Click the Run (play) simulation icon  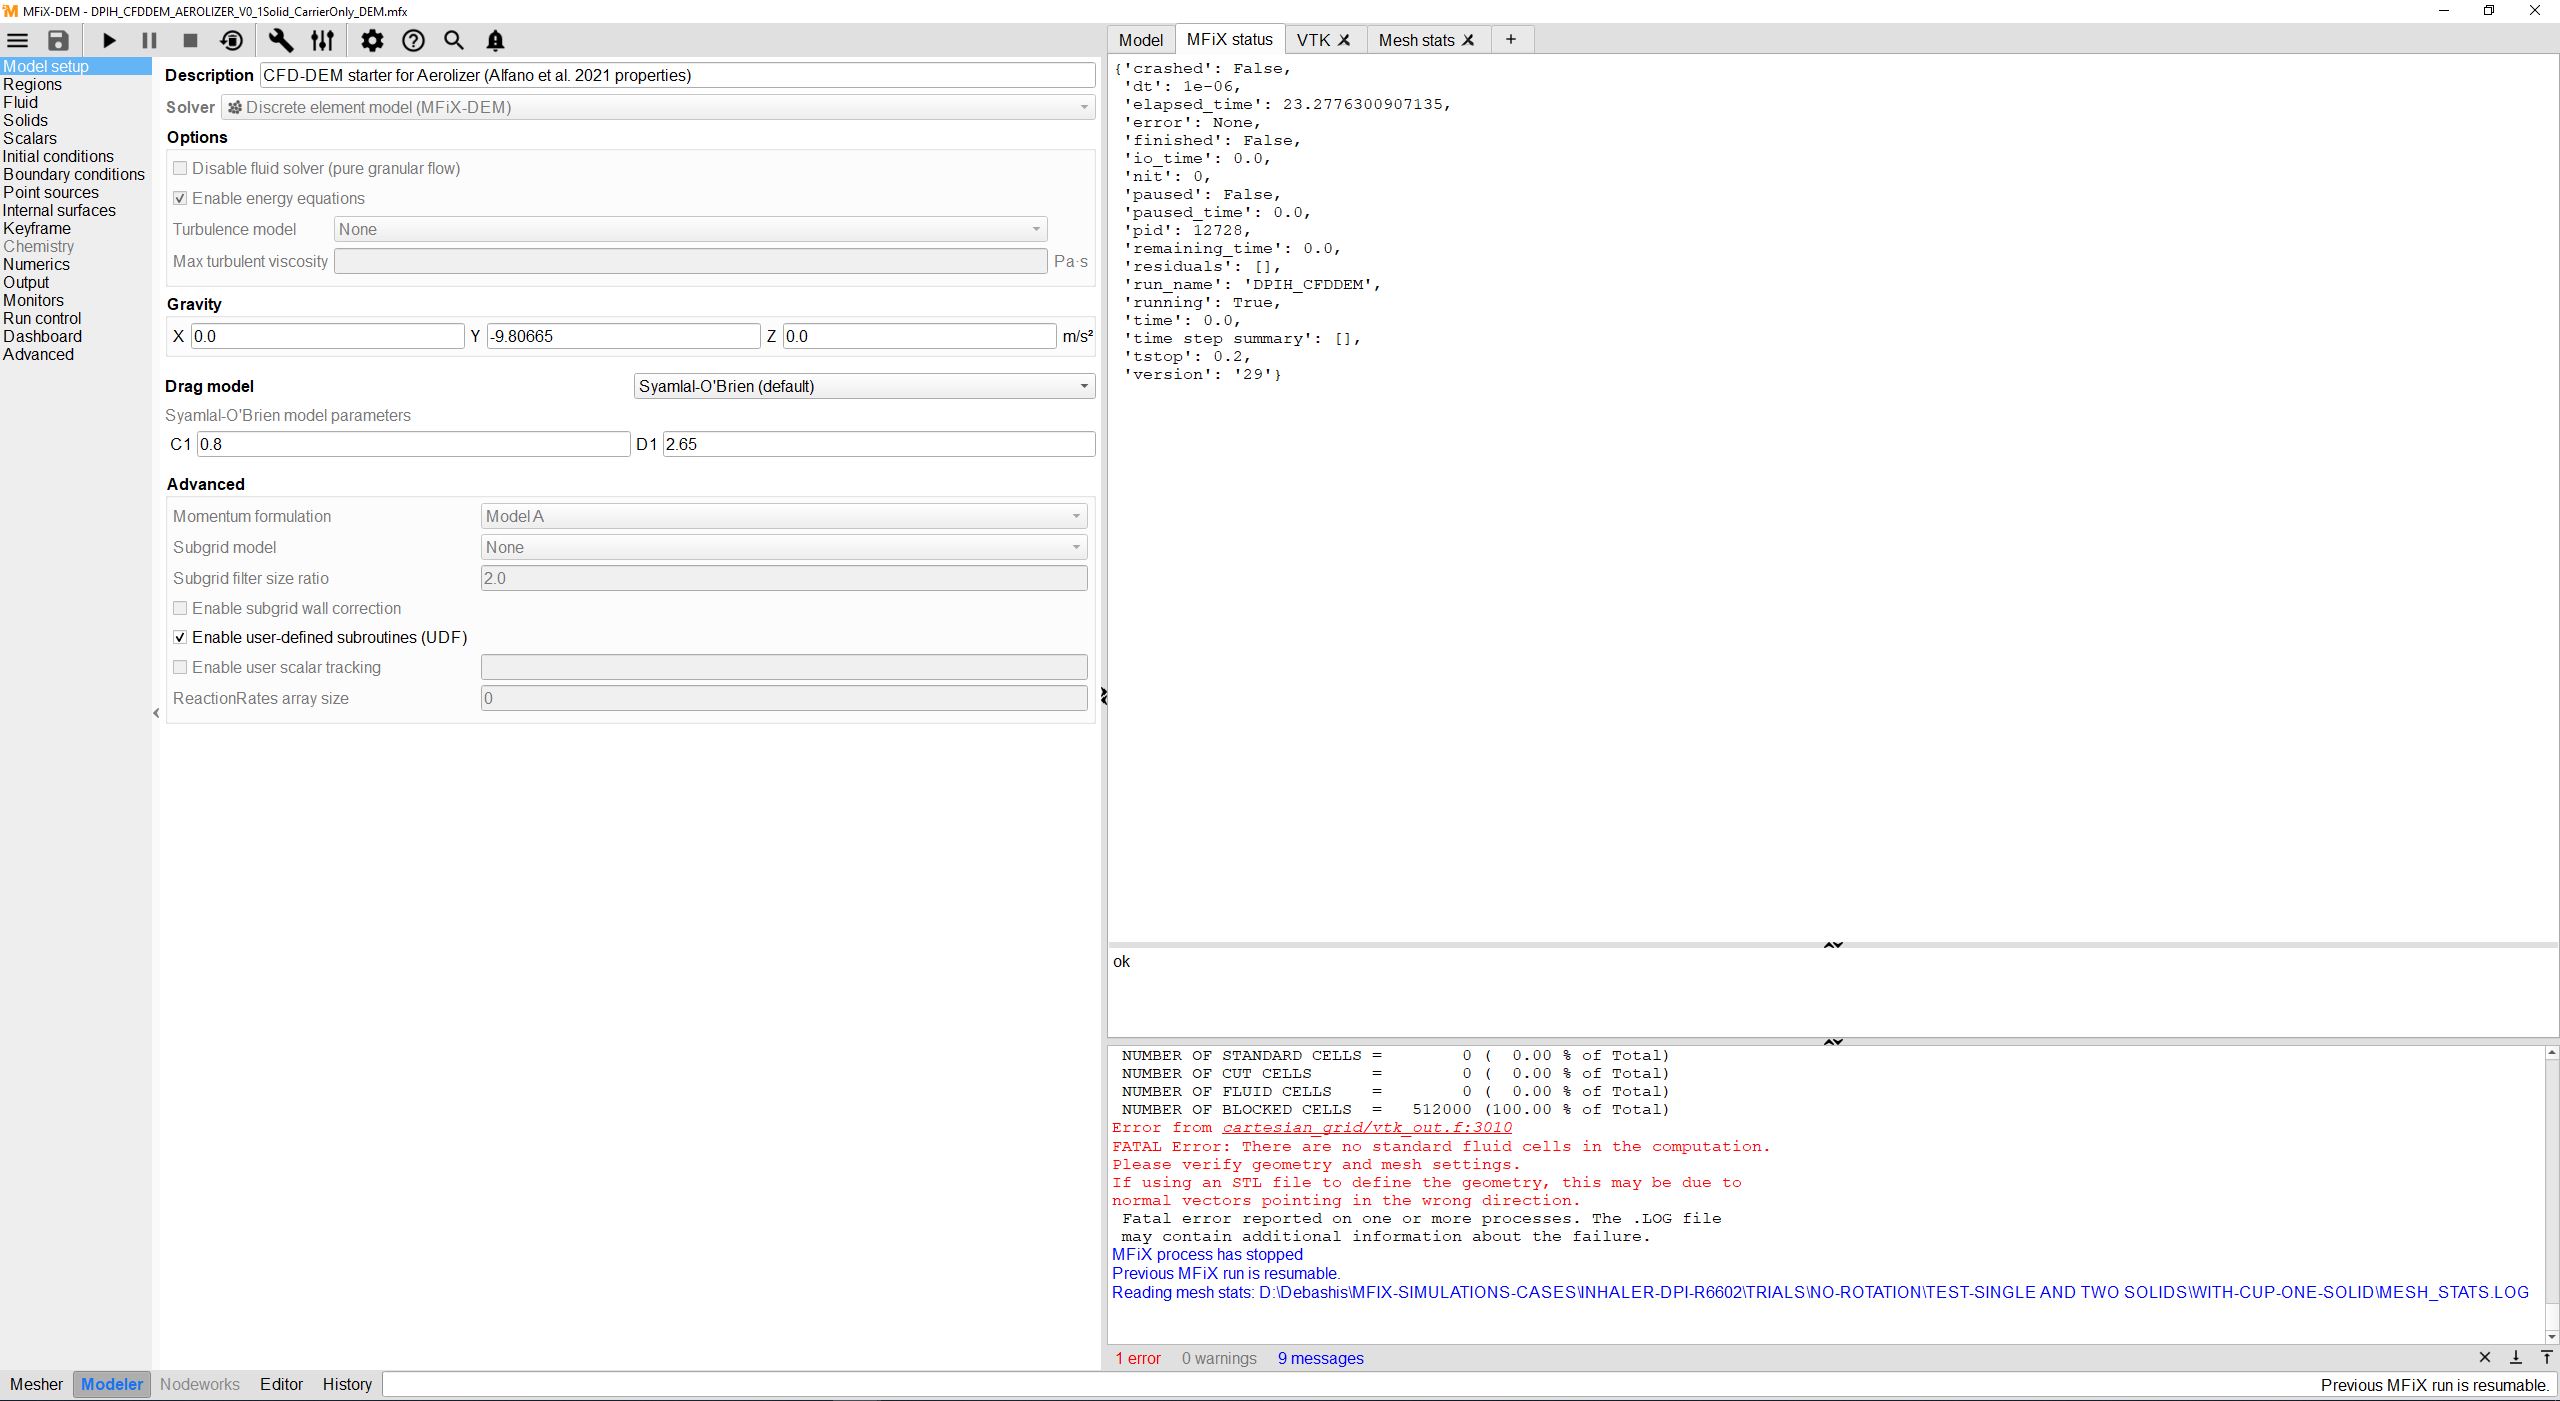click(x=109, y=40)
